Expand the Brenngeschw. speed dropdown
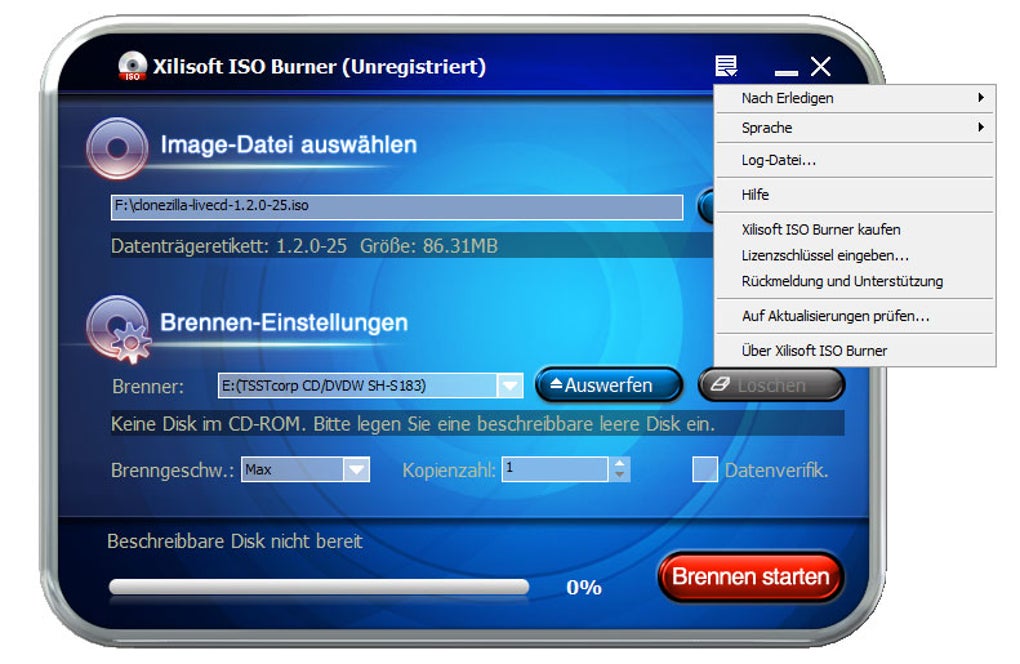 pyautogui.click(x=358, y=469)
